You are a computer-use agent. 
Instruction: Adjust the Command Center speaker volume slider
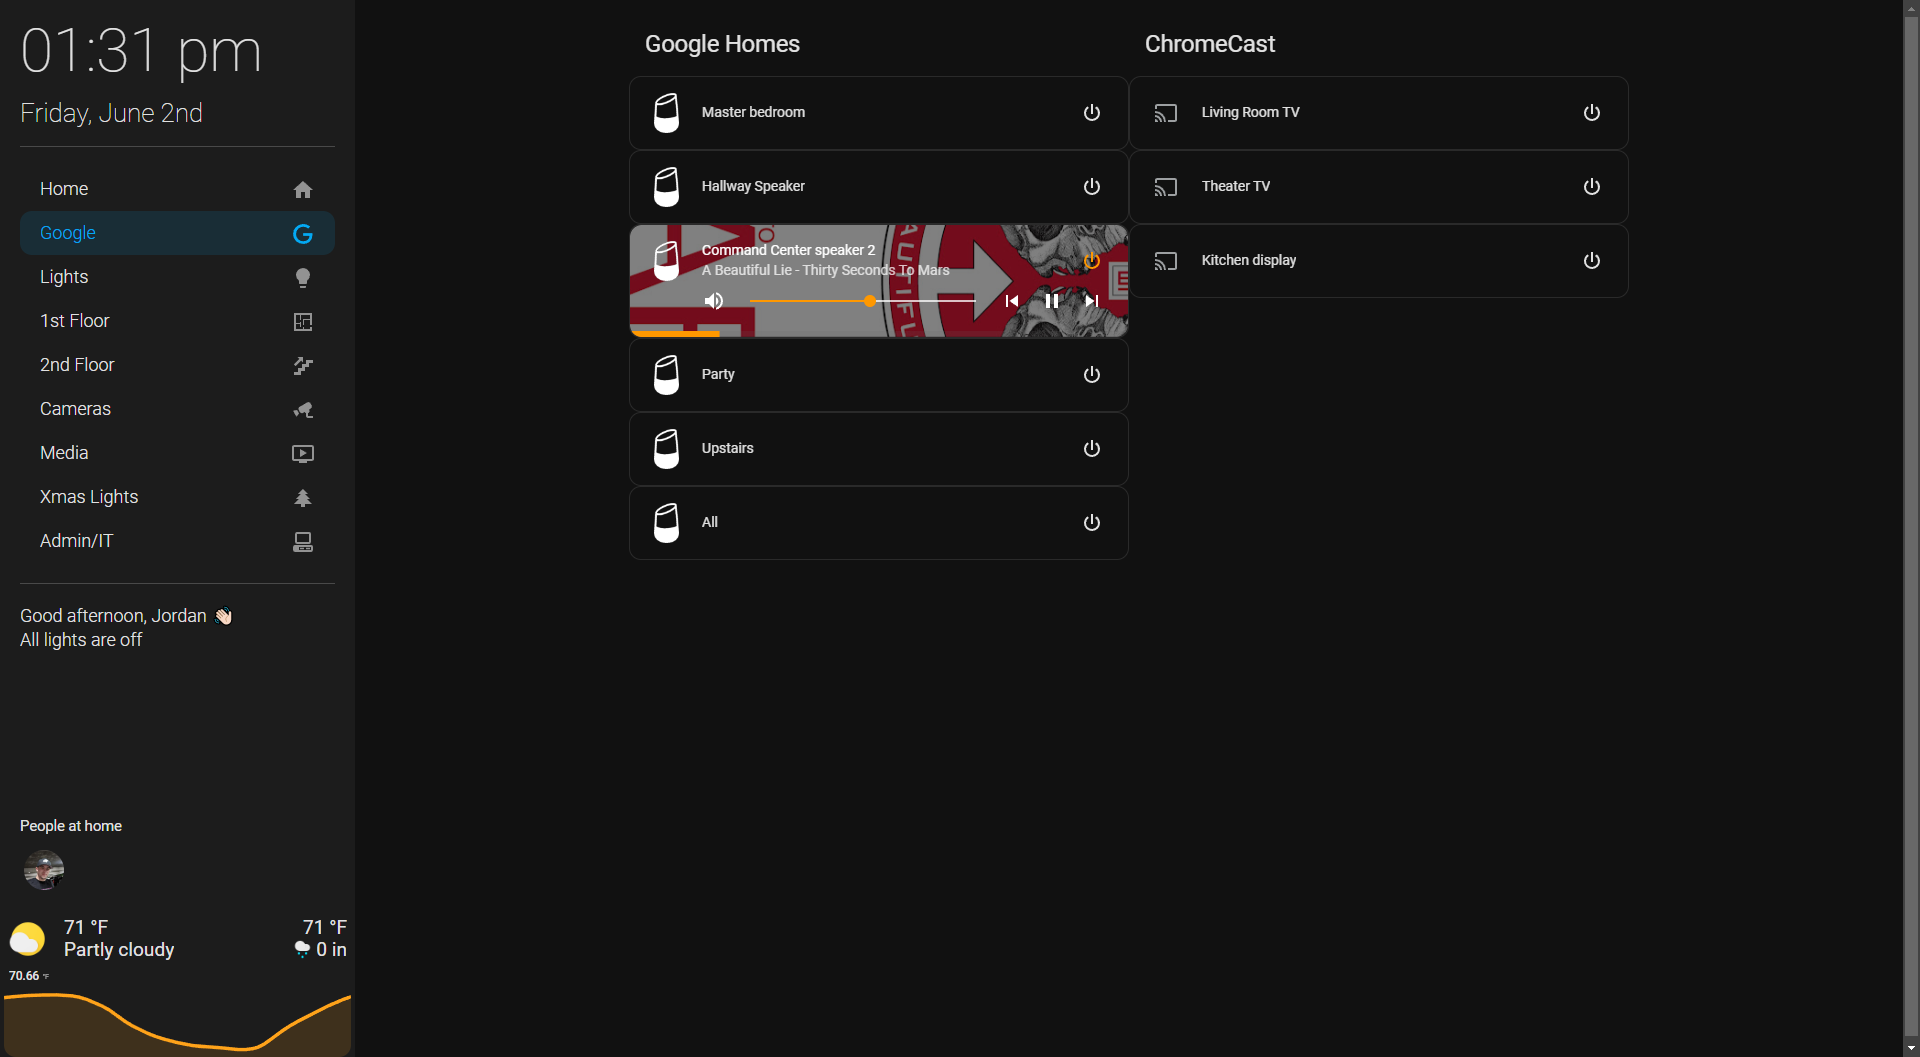[x=868, y=301]
